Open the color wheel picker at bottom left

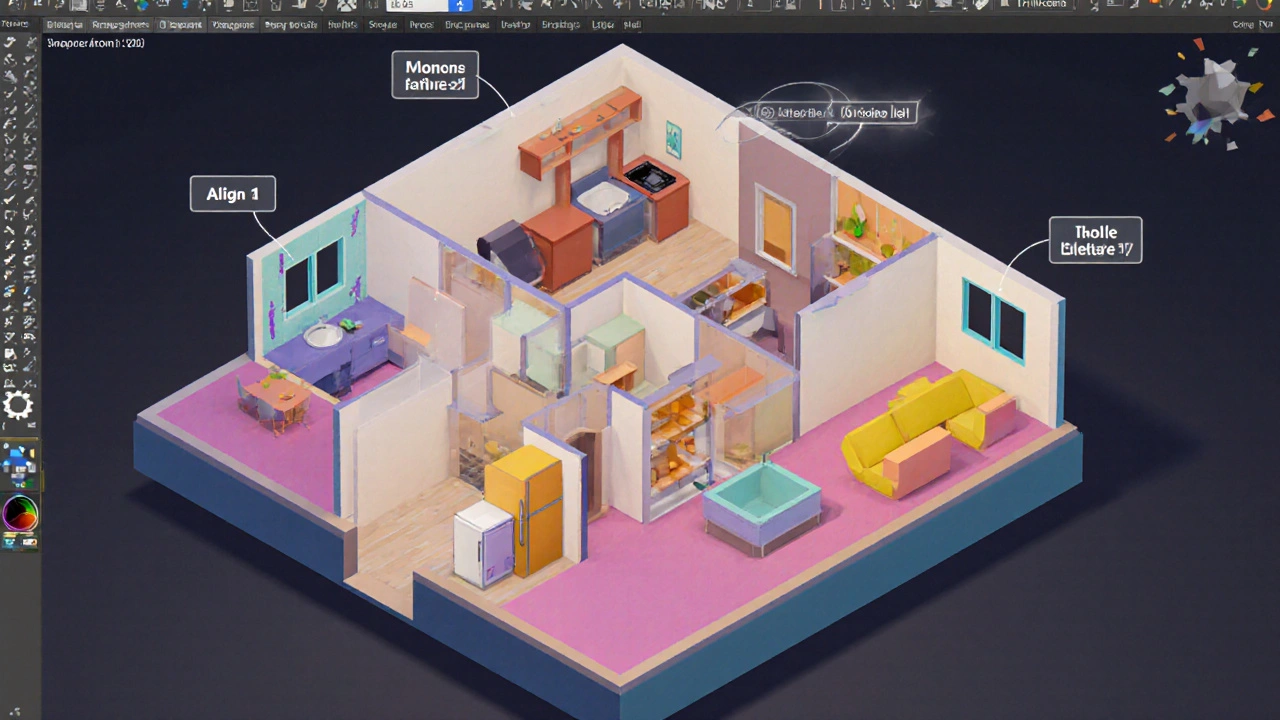pyautogui.click(x=20, y=514)
